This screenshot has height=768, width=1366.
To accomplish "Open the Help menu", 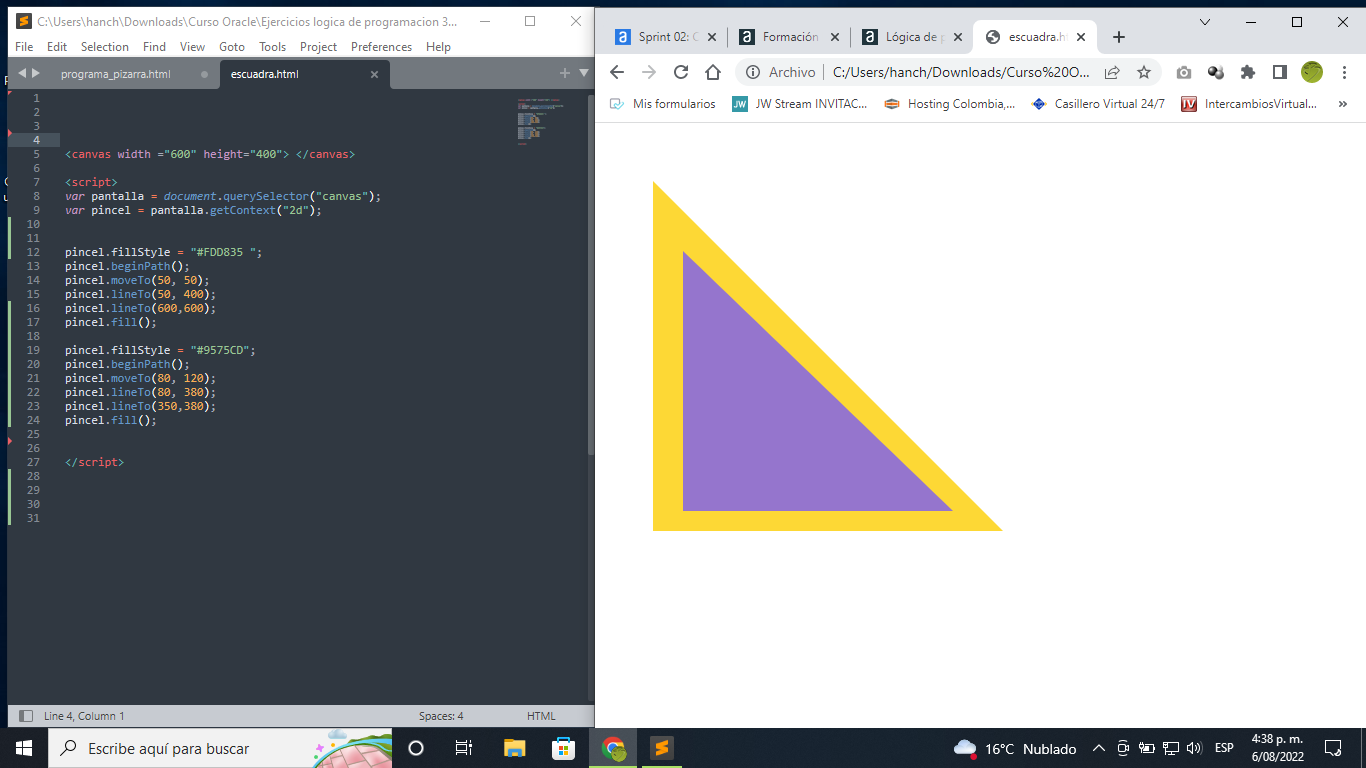I will click(438, 47).
